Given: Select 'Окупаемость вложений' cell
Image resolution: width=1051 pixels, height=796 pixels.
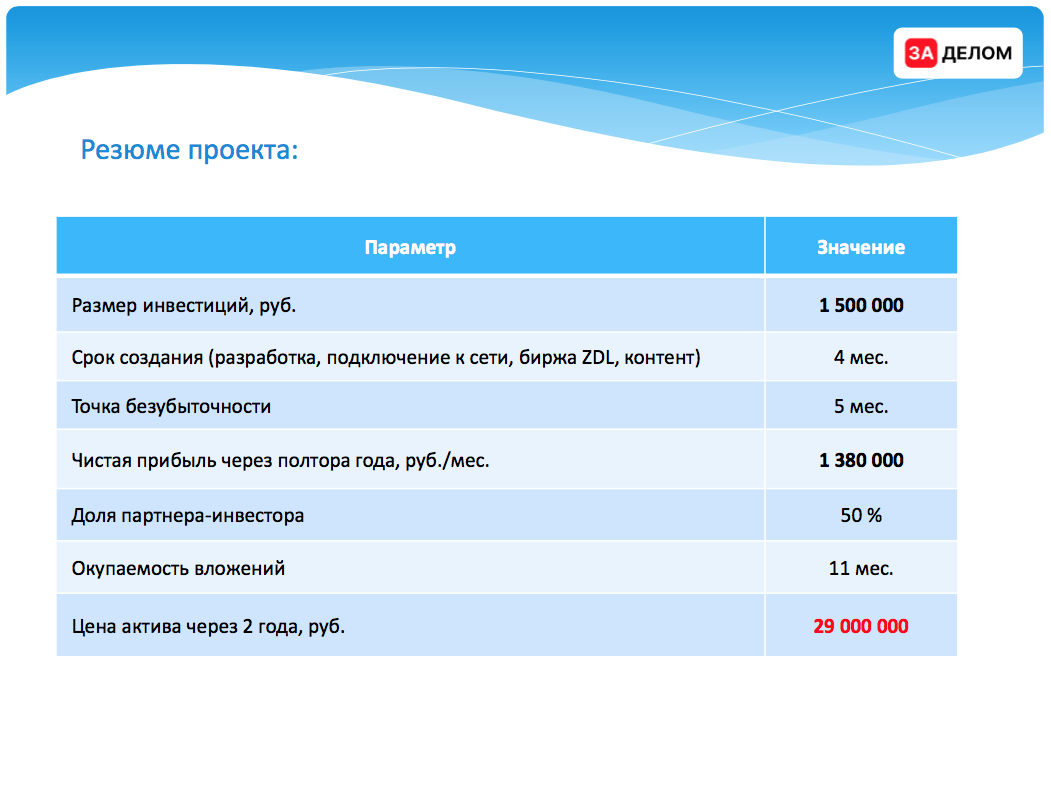Looking at the screenshot, I should coord(410,568).
